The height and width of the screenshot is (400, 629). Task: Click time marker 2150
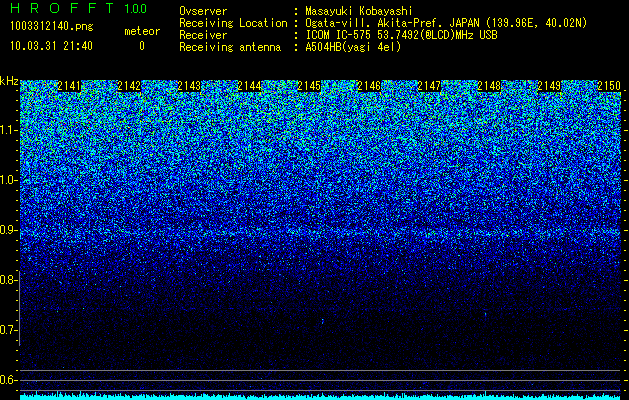pos(609,86)
